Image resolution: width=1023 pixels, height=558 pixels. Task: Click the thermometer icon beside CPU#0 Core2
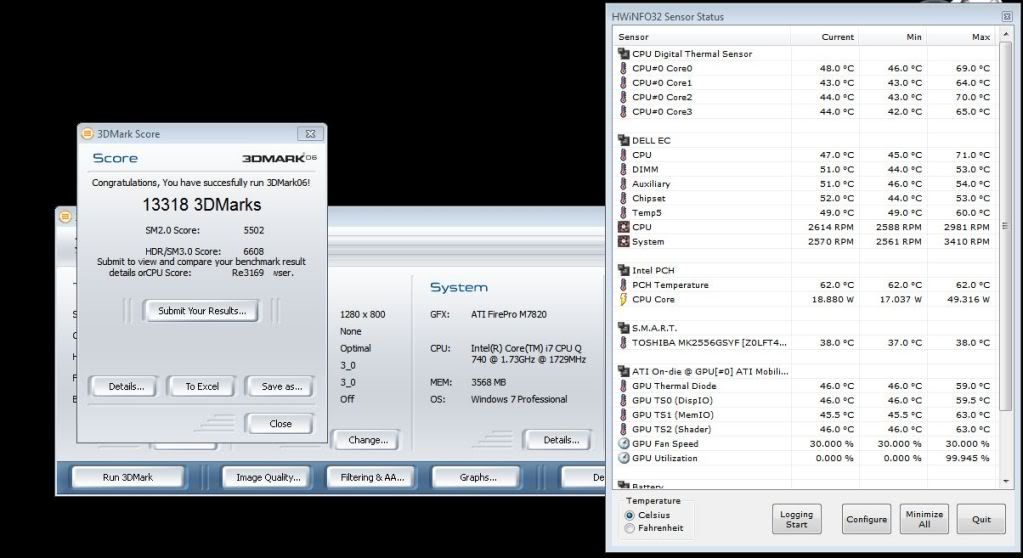tap(623, 97)
